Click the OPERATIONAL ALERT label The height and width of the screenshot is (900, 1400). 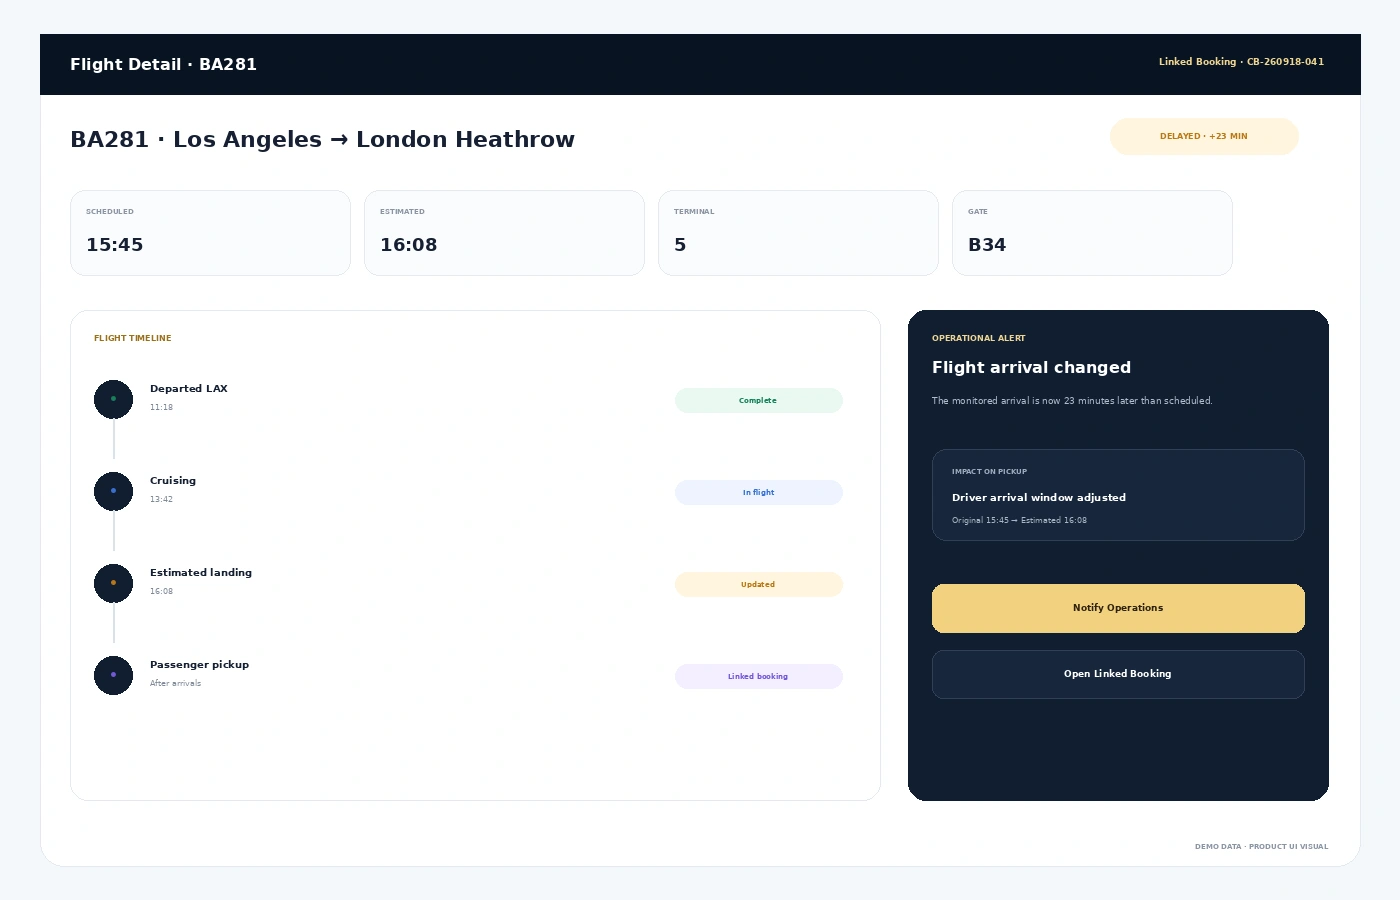(979, 338)
